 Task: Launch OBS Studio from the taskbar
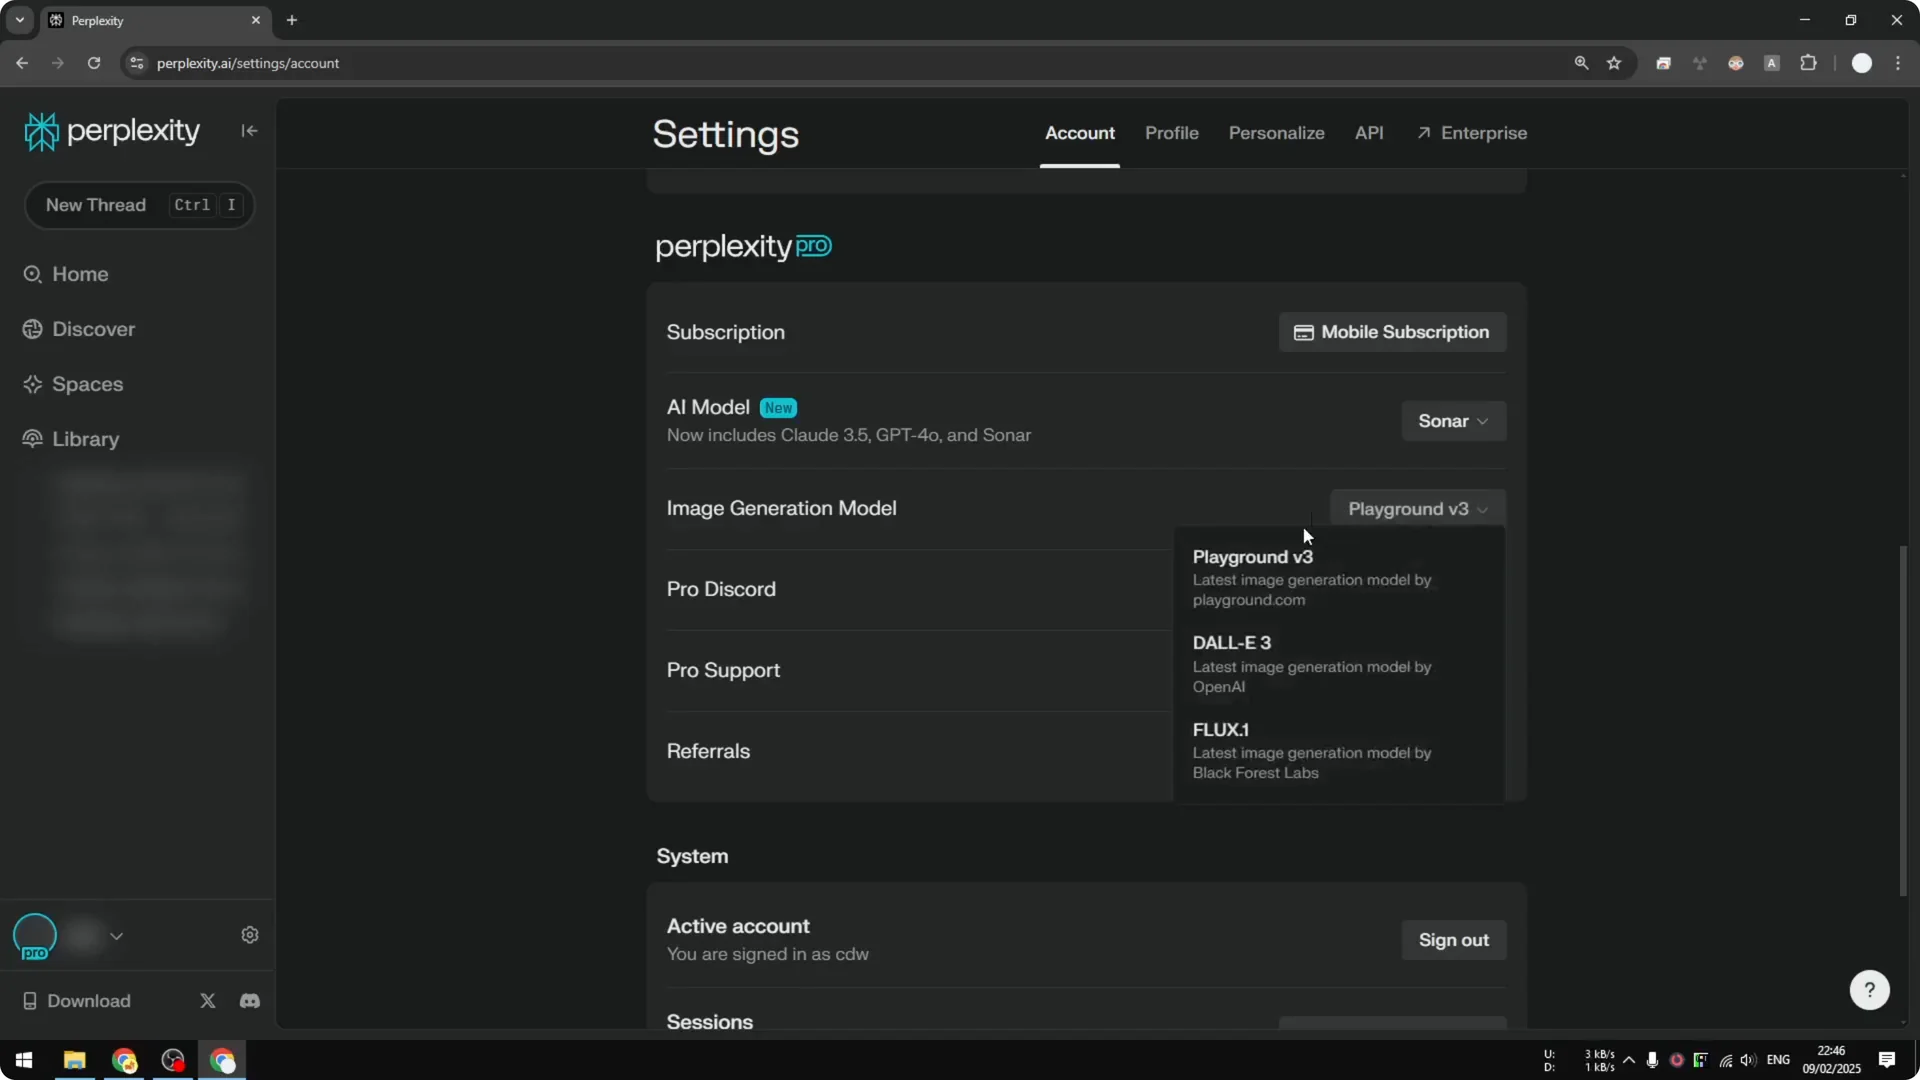(172, 1060)
